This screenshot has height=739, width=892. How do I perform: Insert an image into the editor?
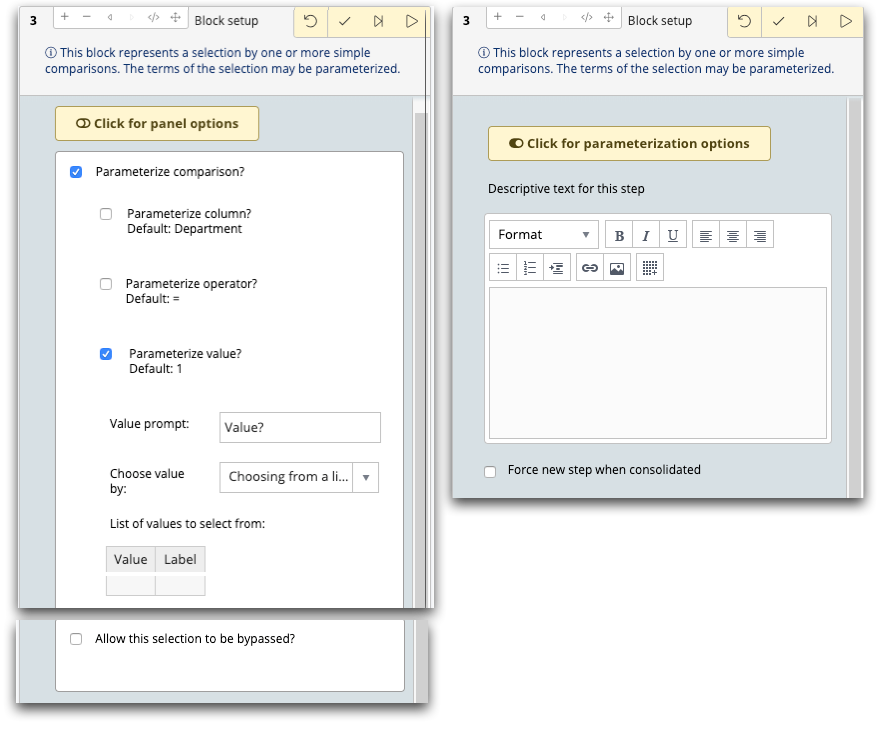point(617,268)
